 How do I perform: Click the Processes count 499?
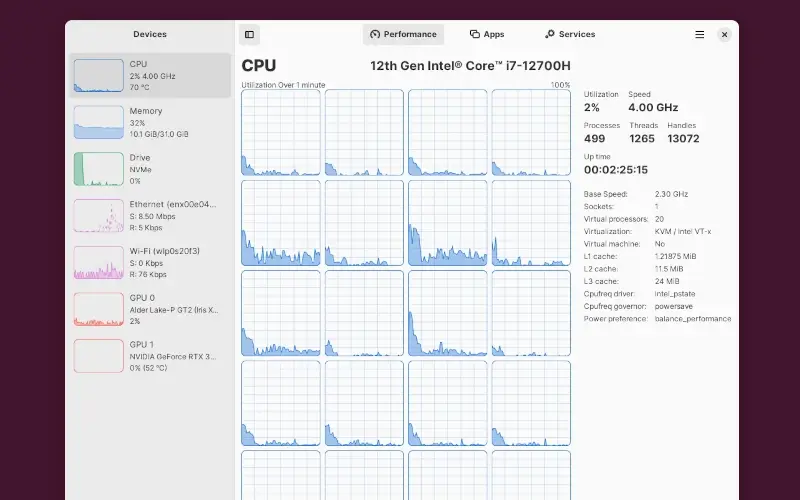click(594, 138)
